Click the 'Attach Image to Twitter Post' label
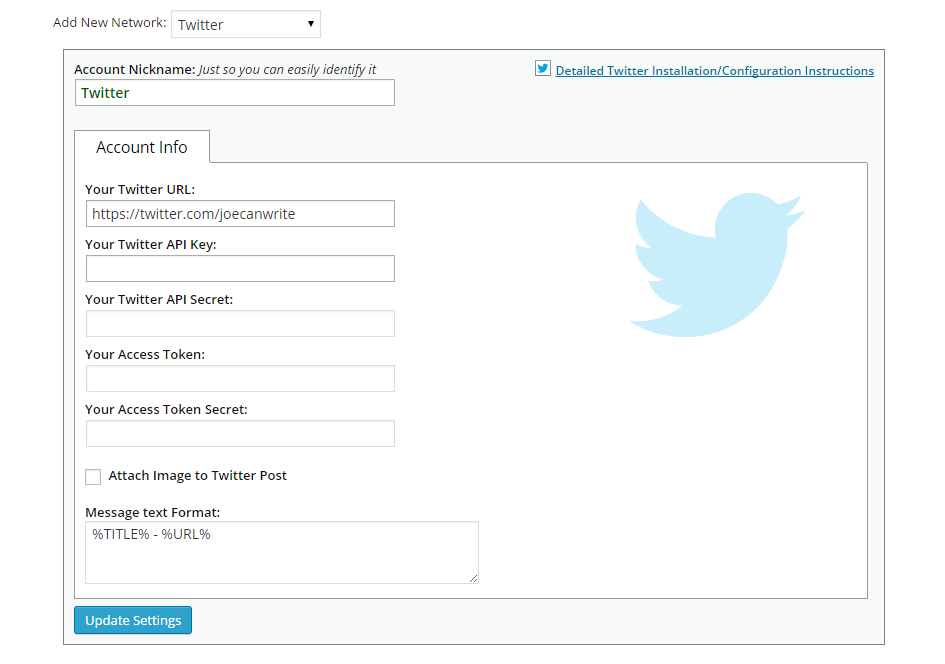This screenshot has width=945, height=664. click(x=198, y=475)
